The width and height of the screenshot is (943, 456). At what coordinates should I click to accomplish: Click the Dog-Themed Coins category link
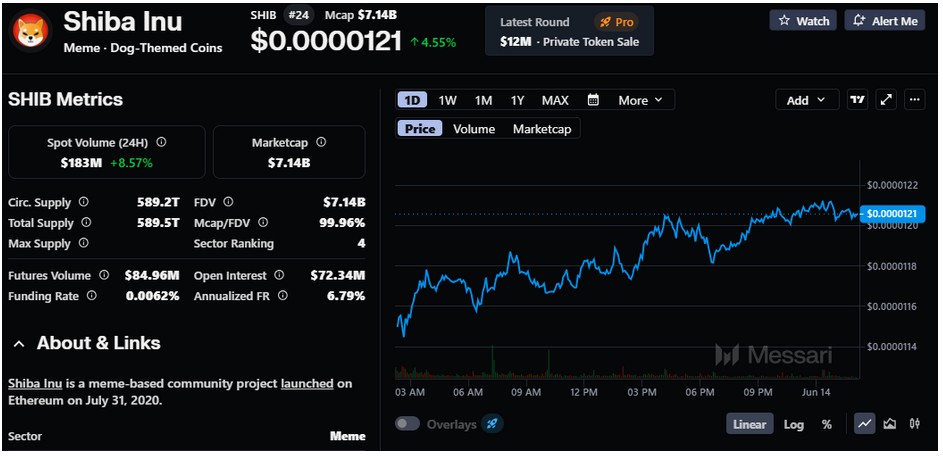(167, 48)
